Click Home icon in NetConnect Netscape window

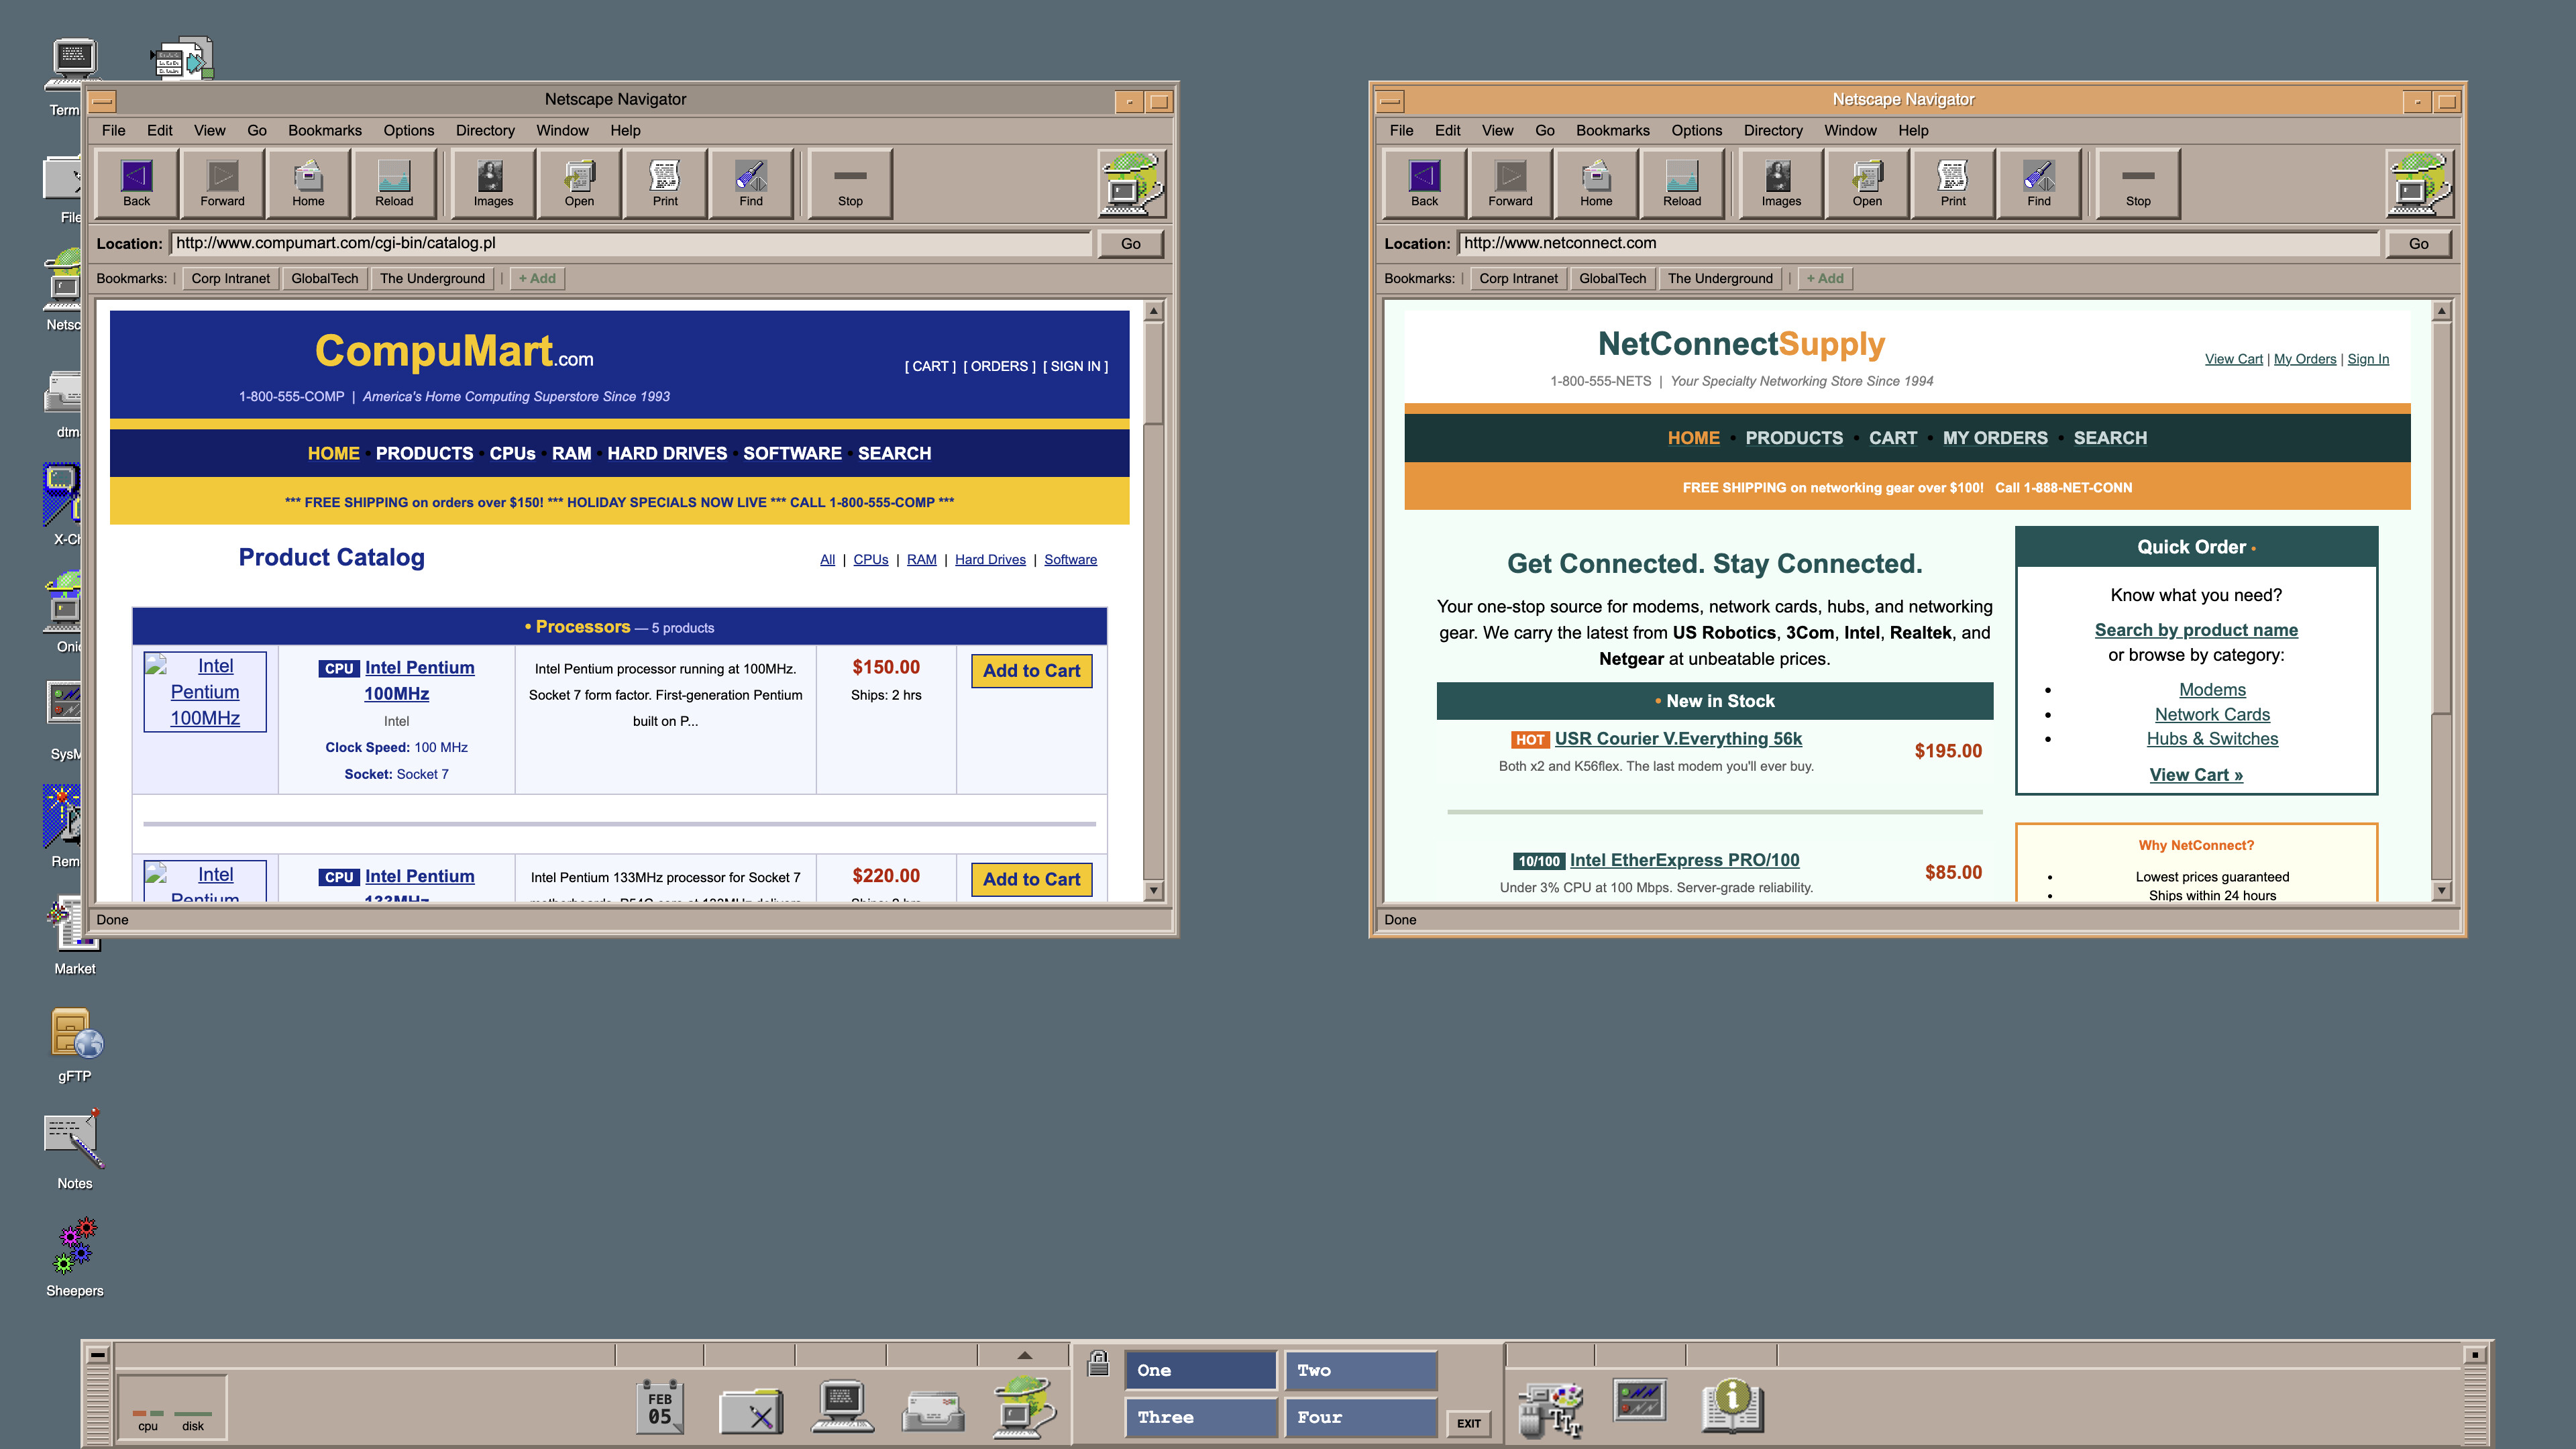point(1596,184)
